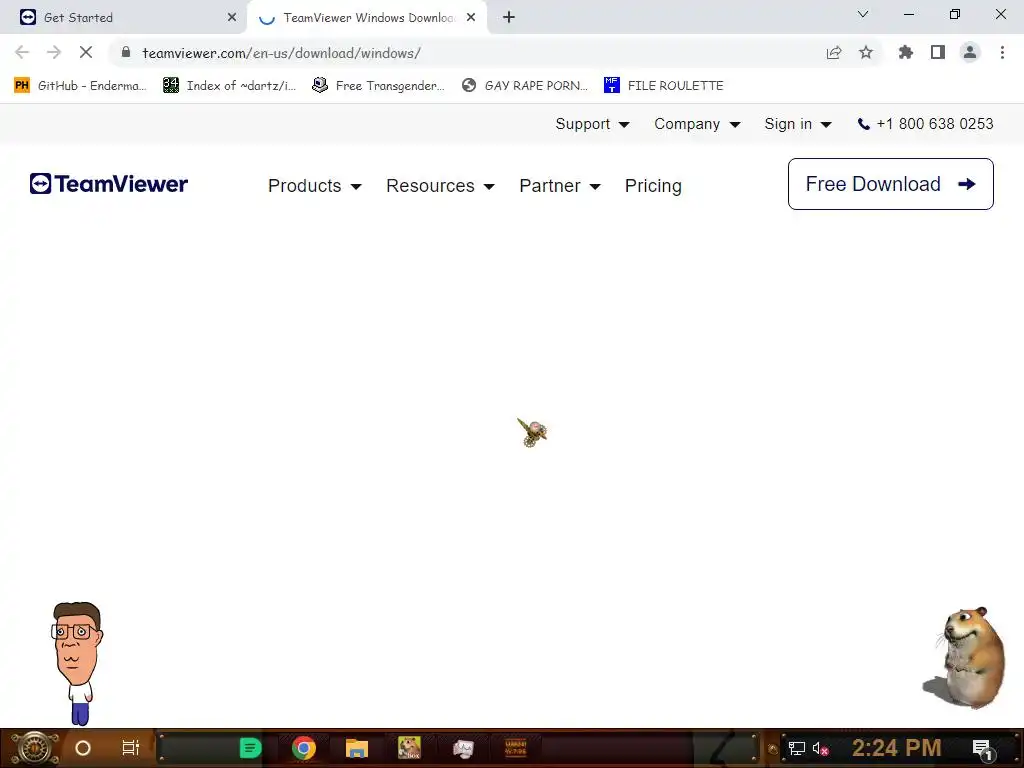The image size is (1024, 768).
Task: Switch to the Get Started tab
Action: click(123, 17)
